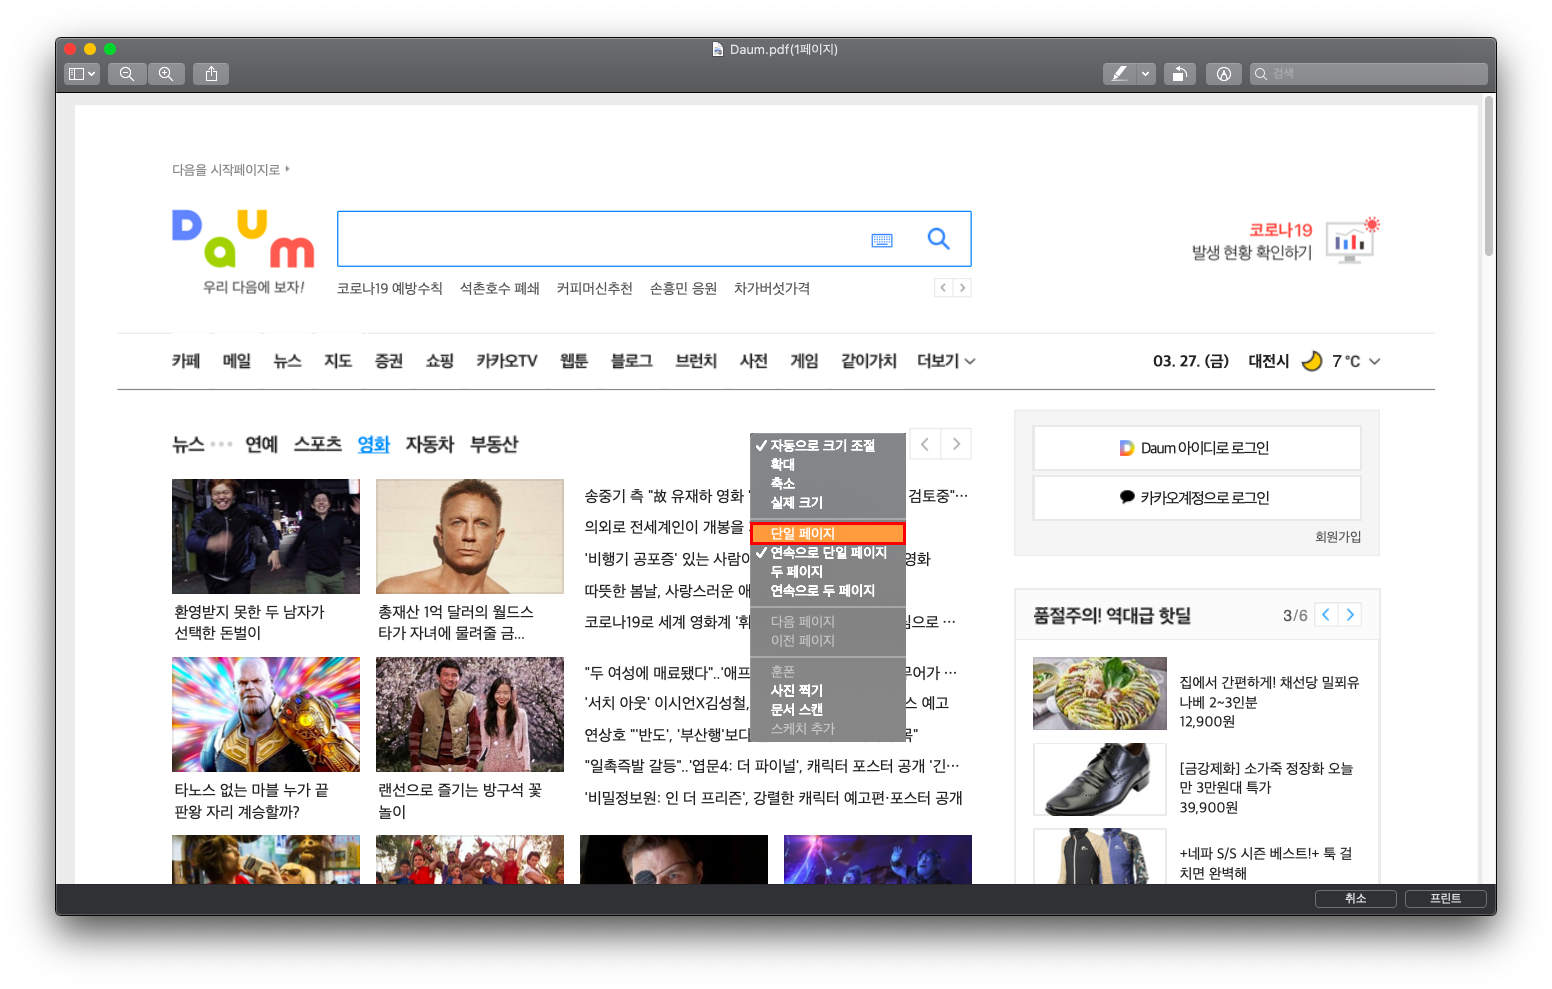Image resolution: width=1552 pixels, height=989 pixels.
Task: Switch to the 연예 news tab
Action: click(x=262, y=444)
